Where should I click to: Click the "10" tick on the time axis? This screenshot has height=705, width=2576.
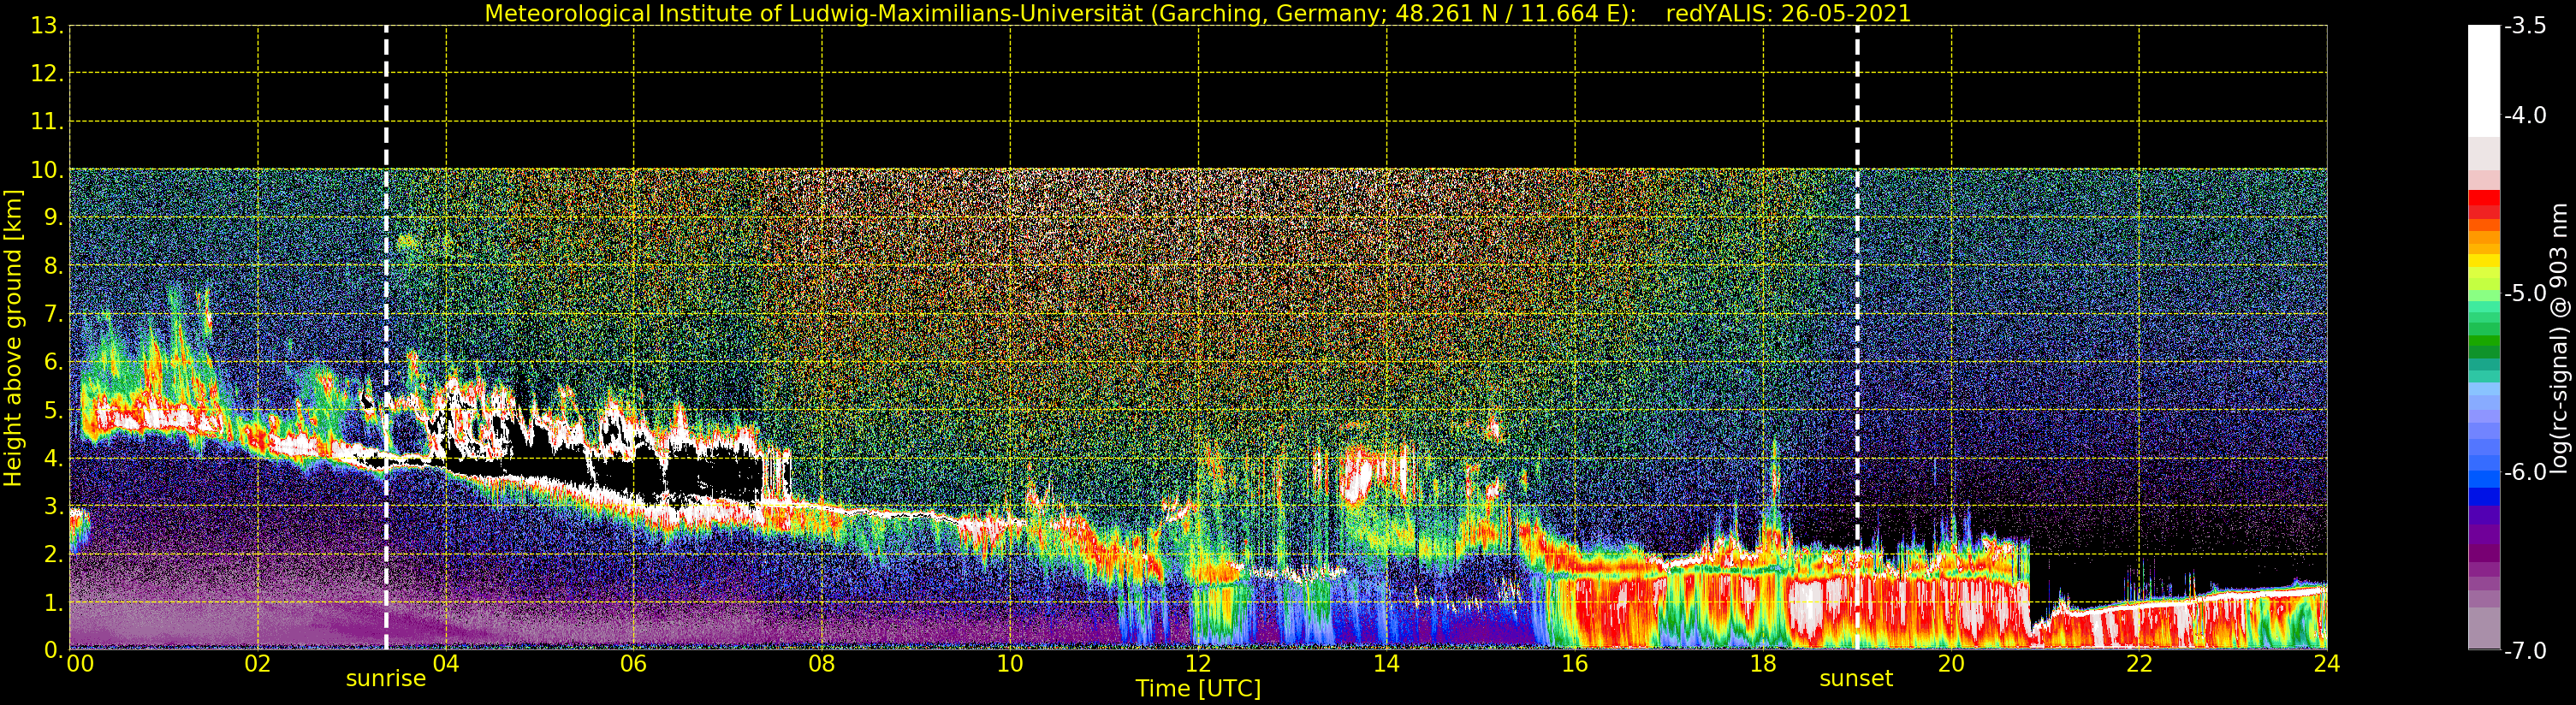[x=1010, y=664]
